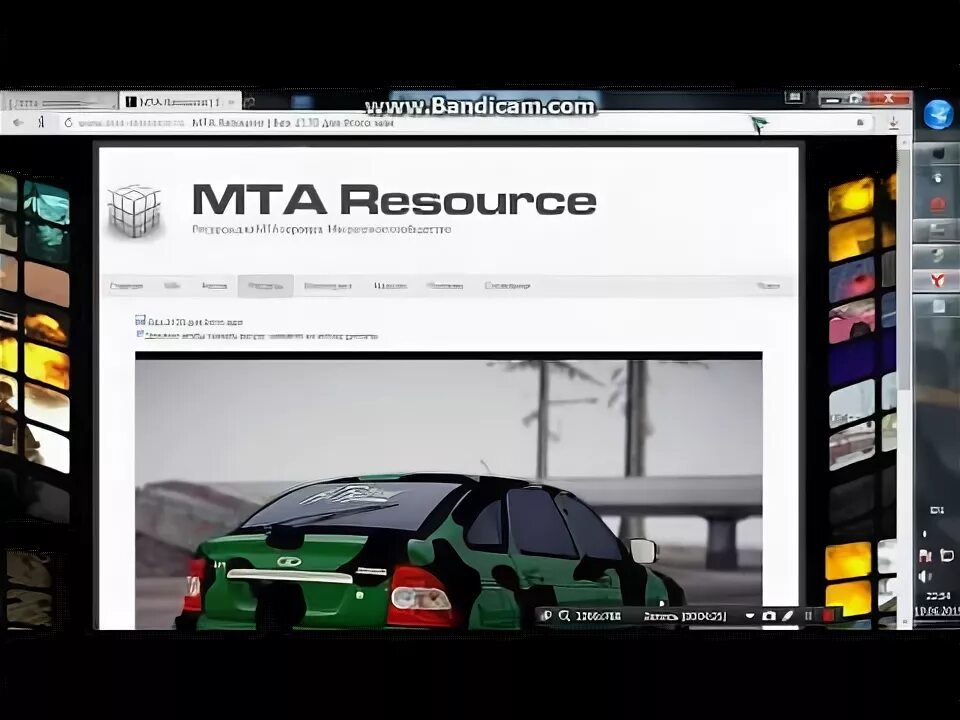The height and width of the screenshot is (720, 960).
Task: Click the first item in the site navigation bar
Action: pos(126,286)
